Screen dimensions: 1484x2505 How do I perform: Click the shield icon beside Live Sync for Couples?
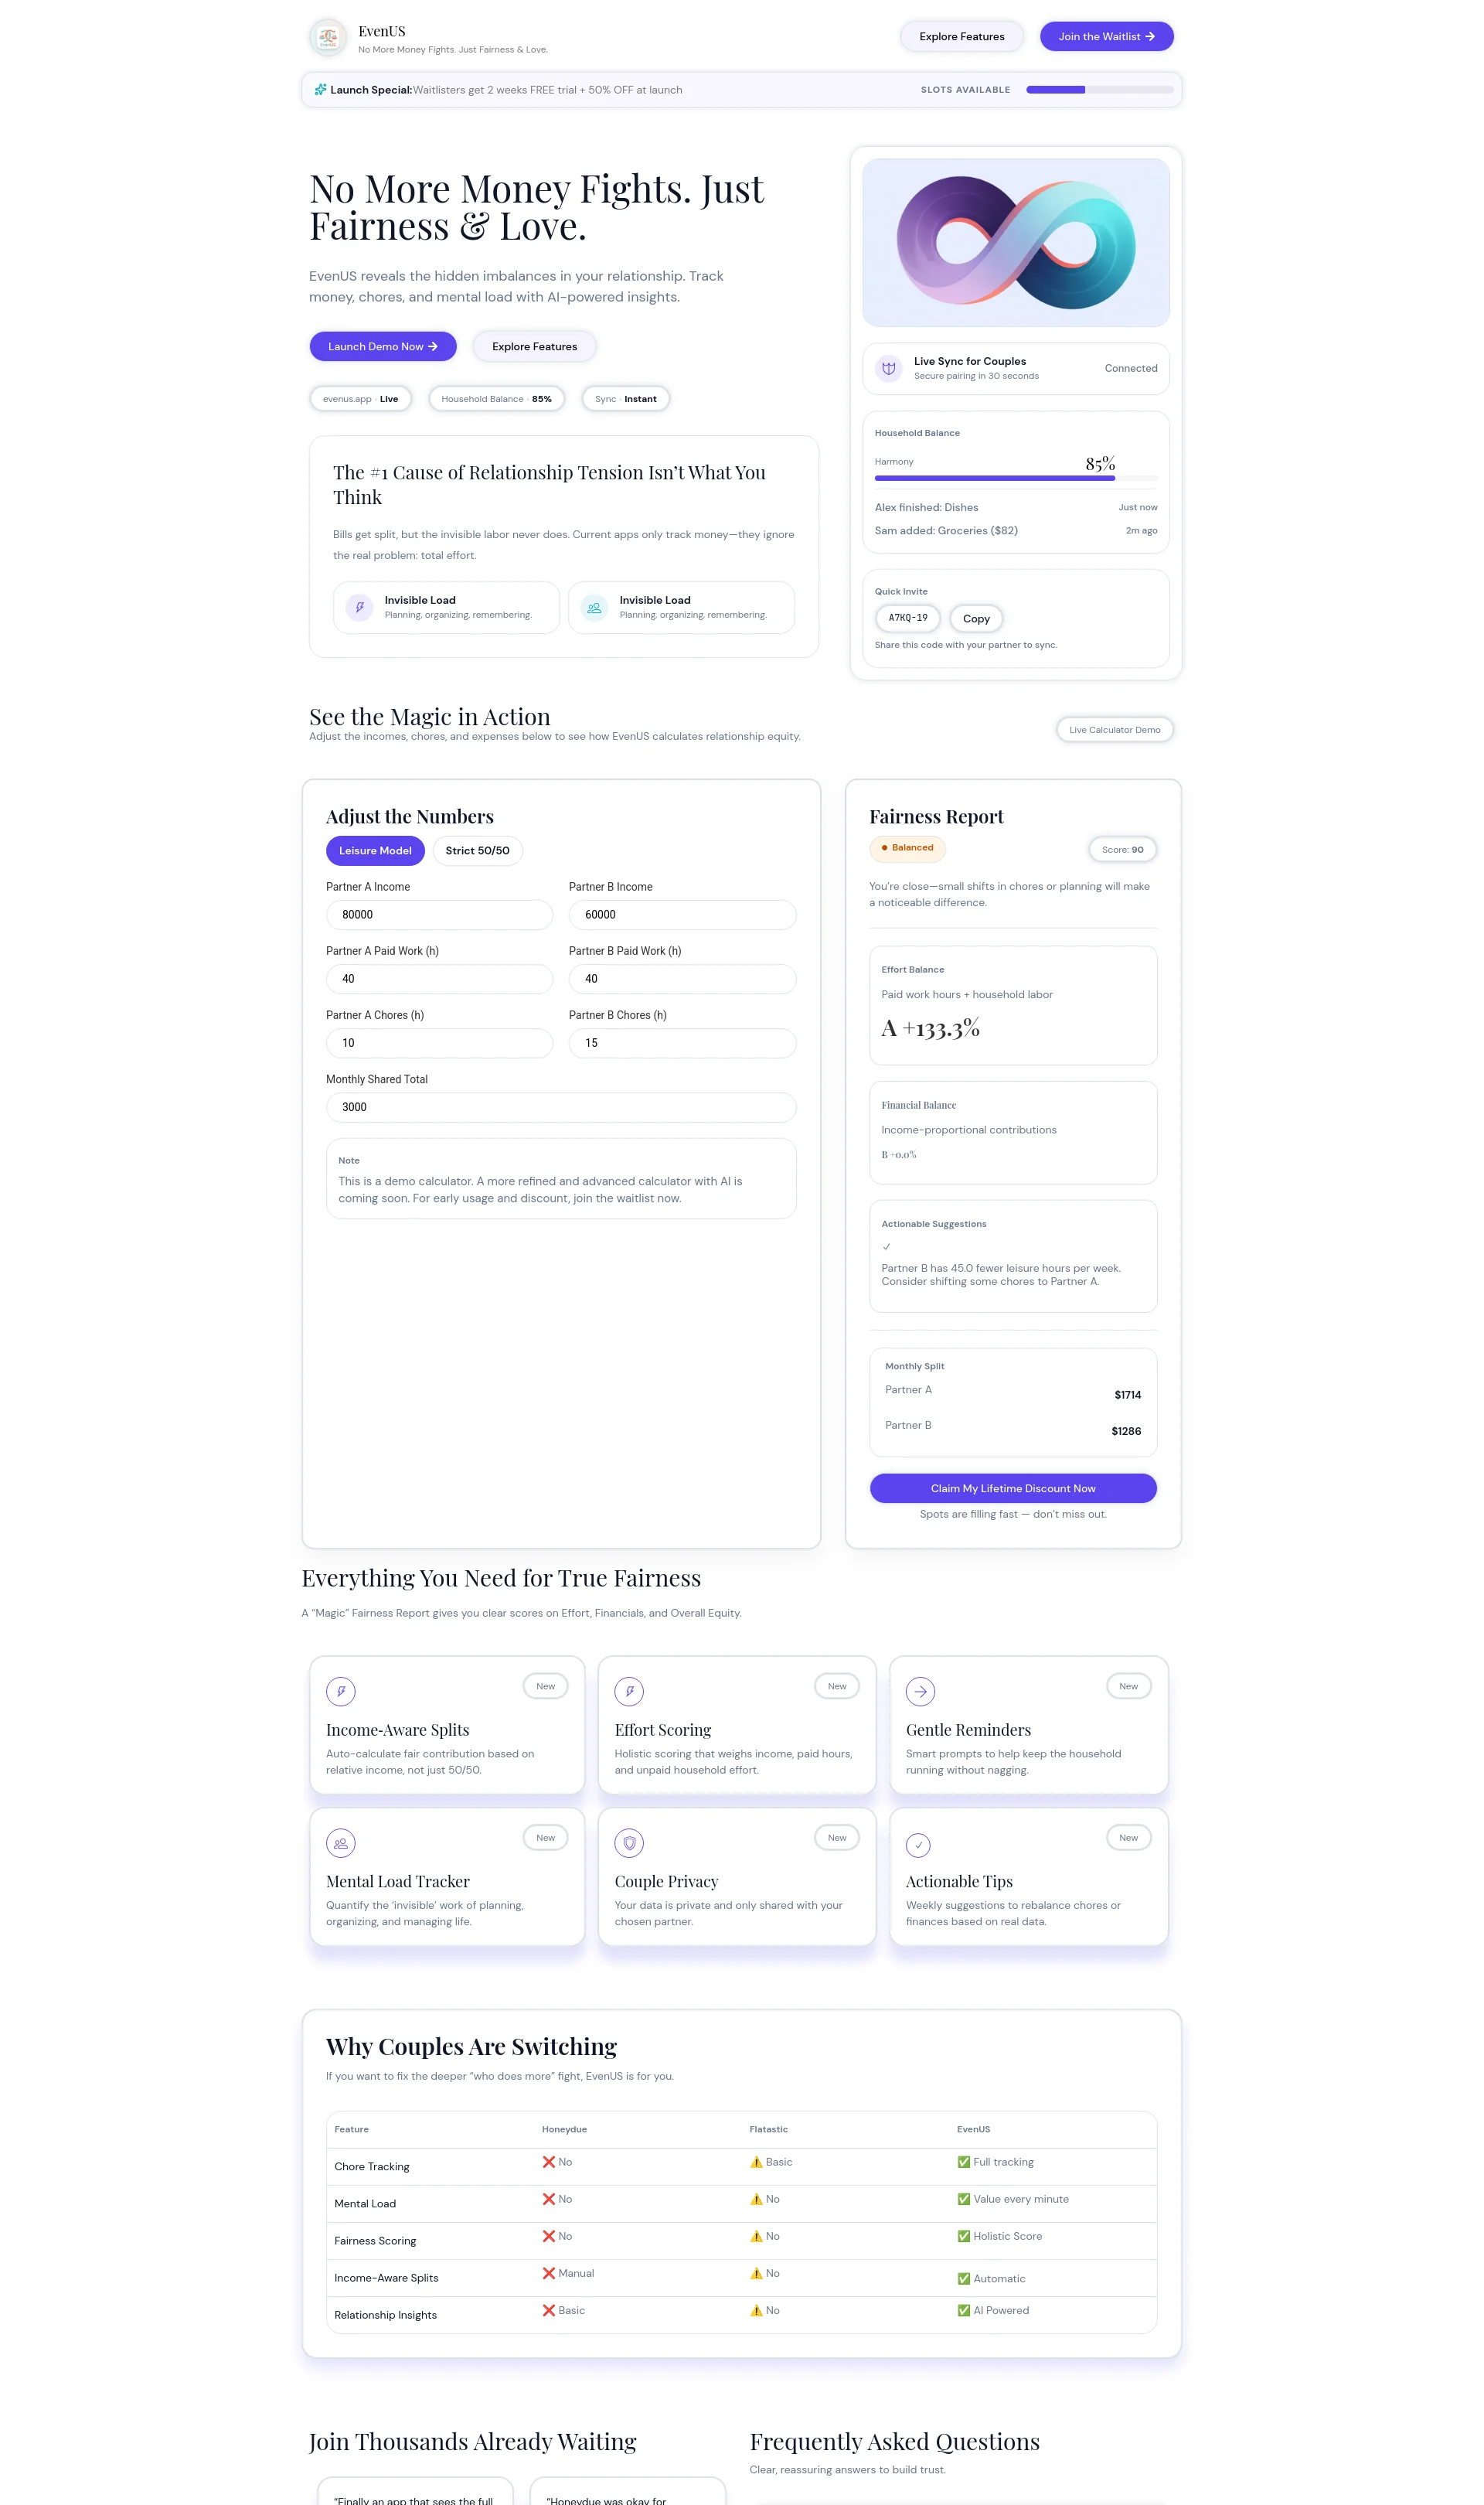(888, 368)
